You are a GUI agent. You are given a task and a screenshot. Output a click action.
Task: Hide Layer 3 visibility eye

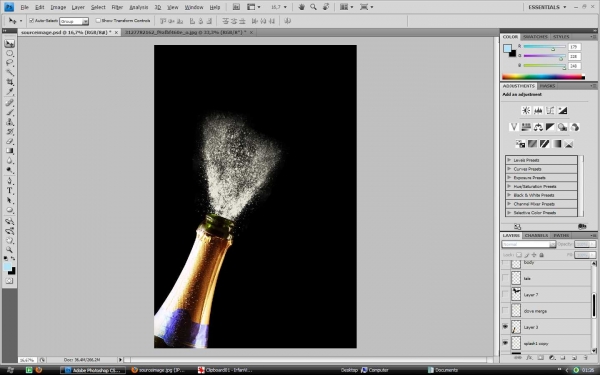coord(505,327)
